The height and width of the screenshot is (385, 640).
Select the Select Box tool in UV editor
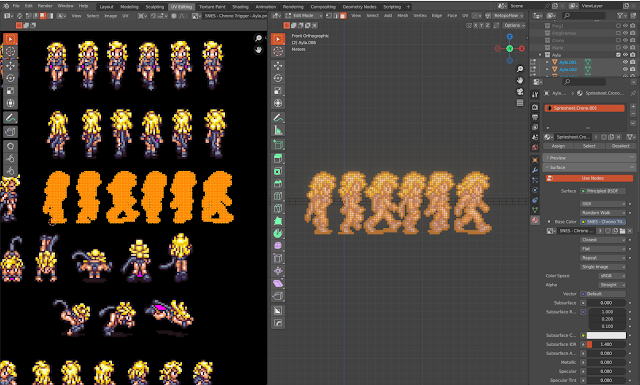click(x=10, y=39)
